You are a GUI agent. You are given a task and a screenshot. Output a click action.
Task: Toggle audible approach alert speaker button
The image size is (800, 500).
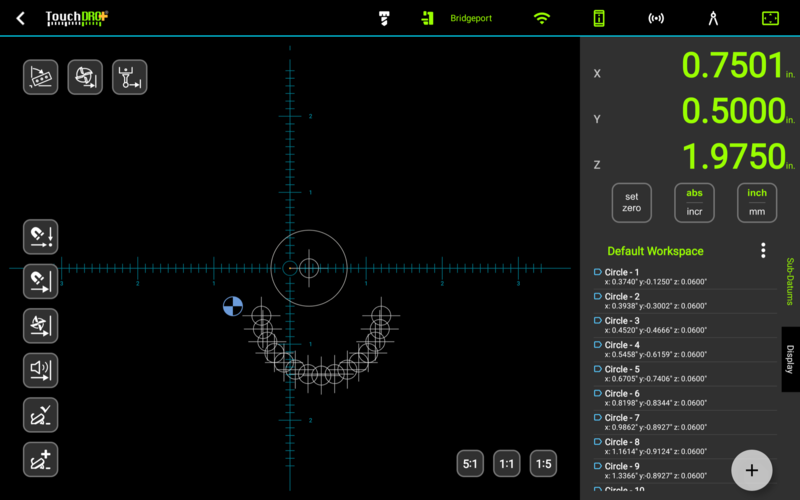point(41,370)
